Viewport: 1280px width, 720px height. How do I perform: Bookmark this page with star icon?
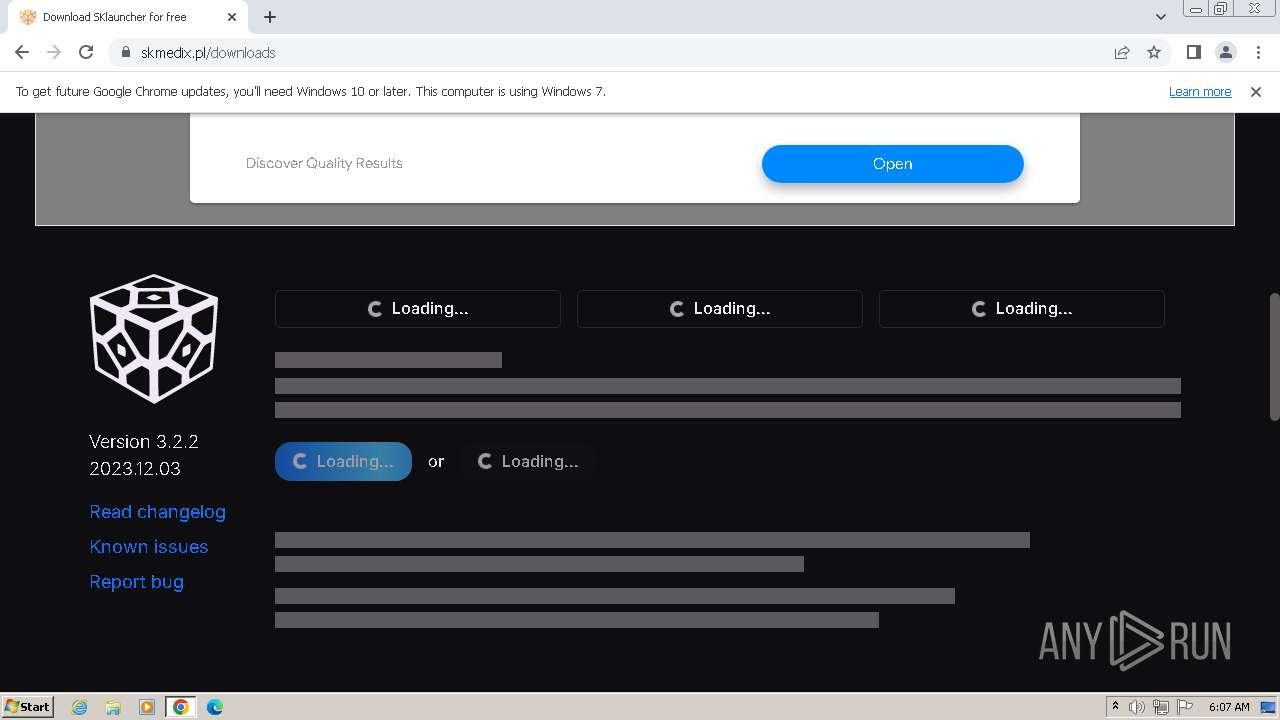click(x=1154, y=52)
